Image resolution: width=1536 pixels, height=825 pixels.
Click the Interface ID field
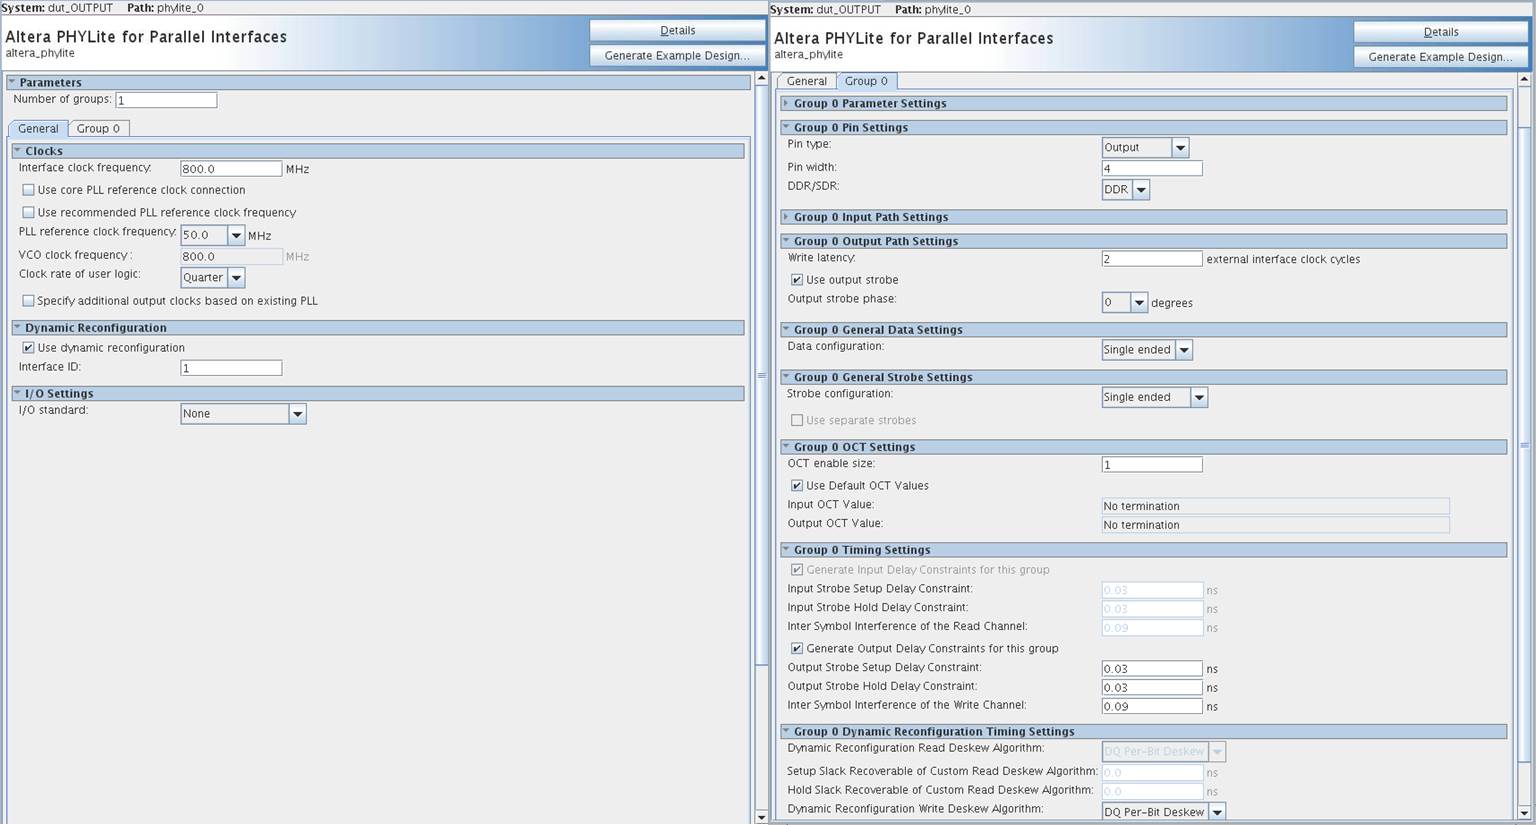(231, 368)
